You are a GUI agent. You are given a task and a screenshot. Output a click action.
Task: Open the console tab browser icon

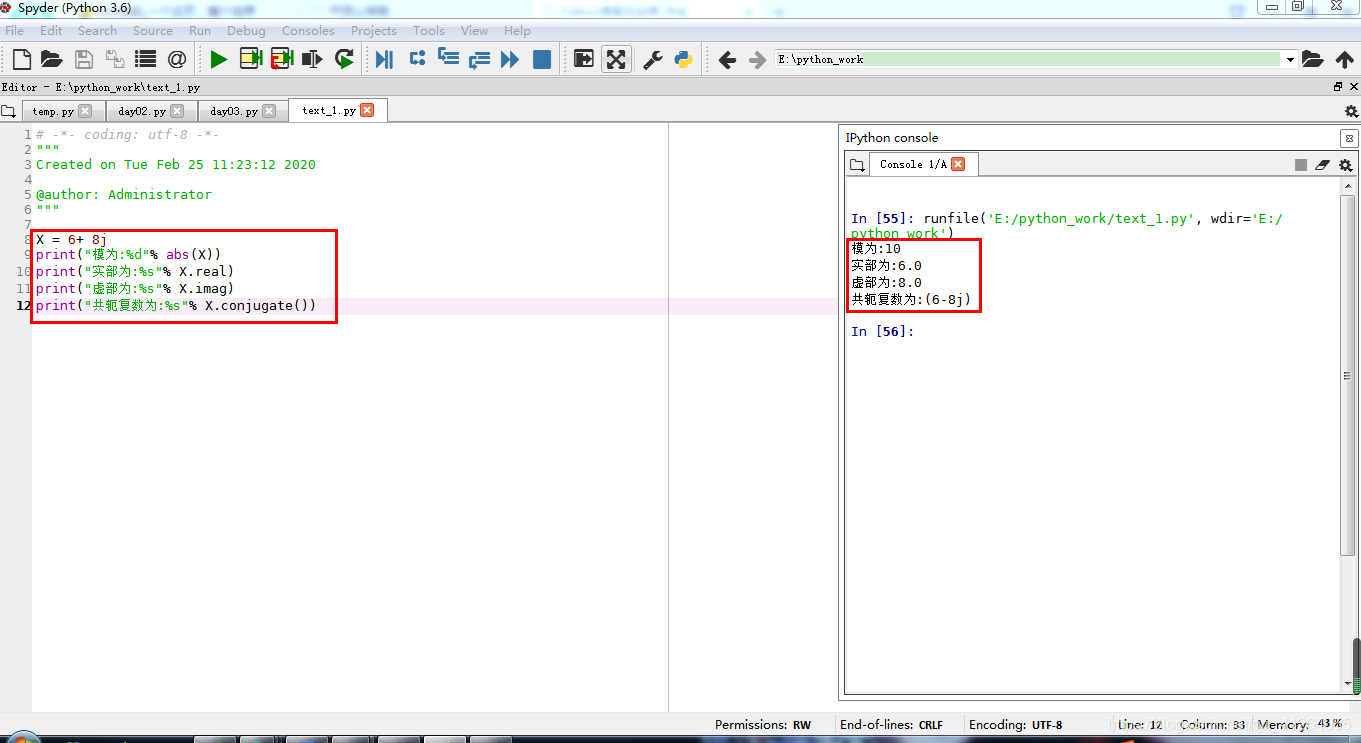(856, 165)
